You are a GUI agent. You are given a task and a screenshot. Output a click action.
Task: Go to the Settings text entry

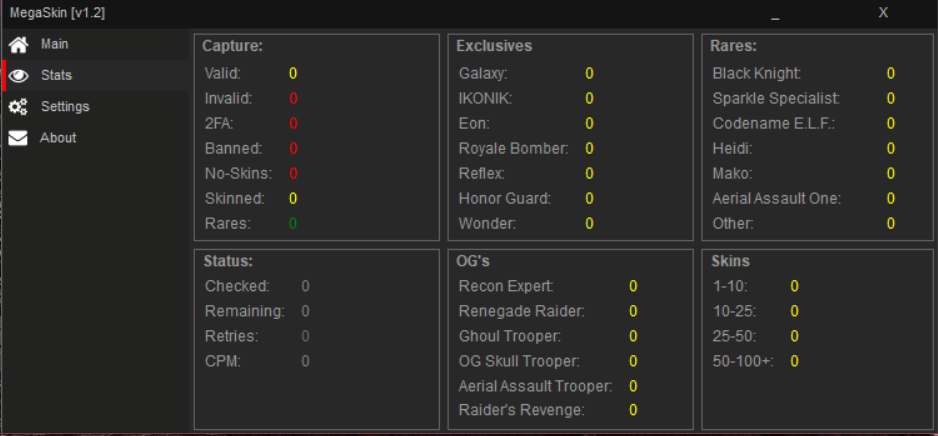tap(65, 107)
